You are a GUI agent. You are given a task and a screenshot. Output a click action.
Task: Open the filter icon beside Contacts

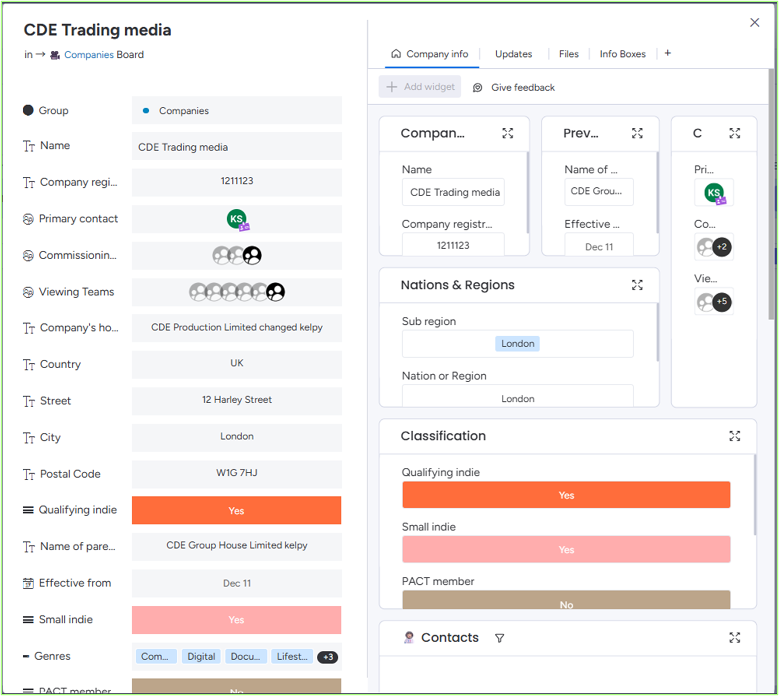pyautogui.click(x=499, y=638)
